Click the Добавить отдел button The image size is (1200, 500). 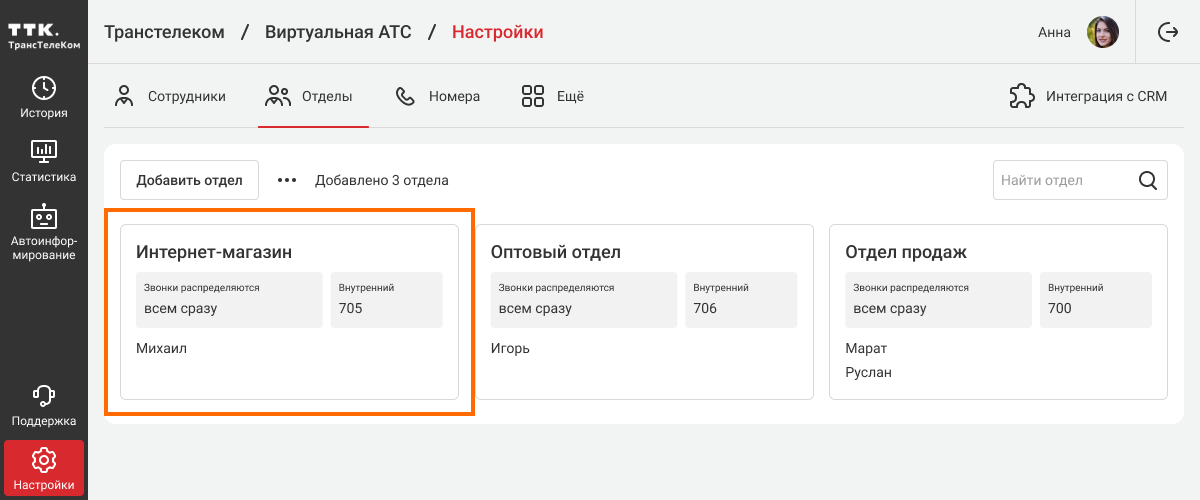pos(189,180)
